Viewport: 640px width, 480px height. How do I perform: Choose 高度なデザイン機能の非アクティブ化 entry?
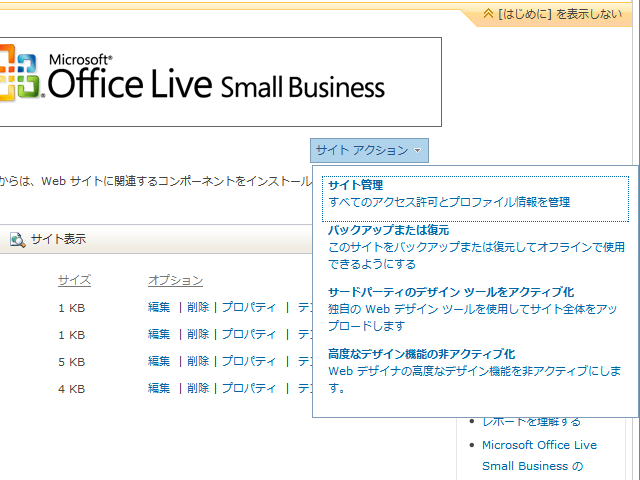(475, 371)
